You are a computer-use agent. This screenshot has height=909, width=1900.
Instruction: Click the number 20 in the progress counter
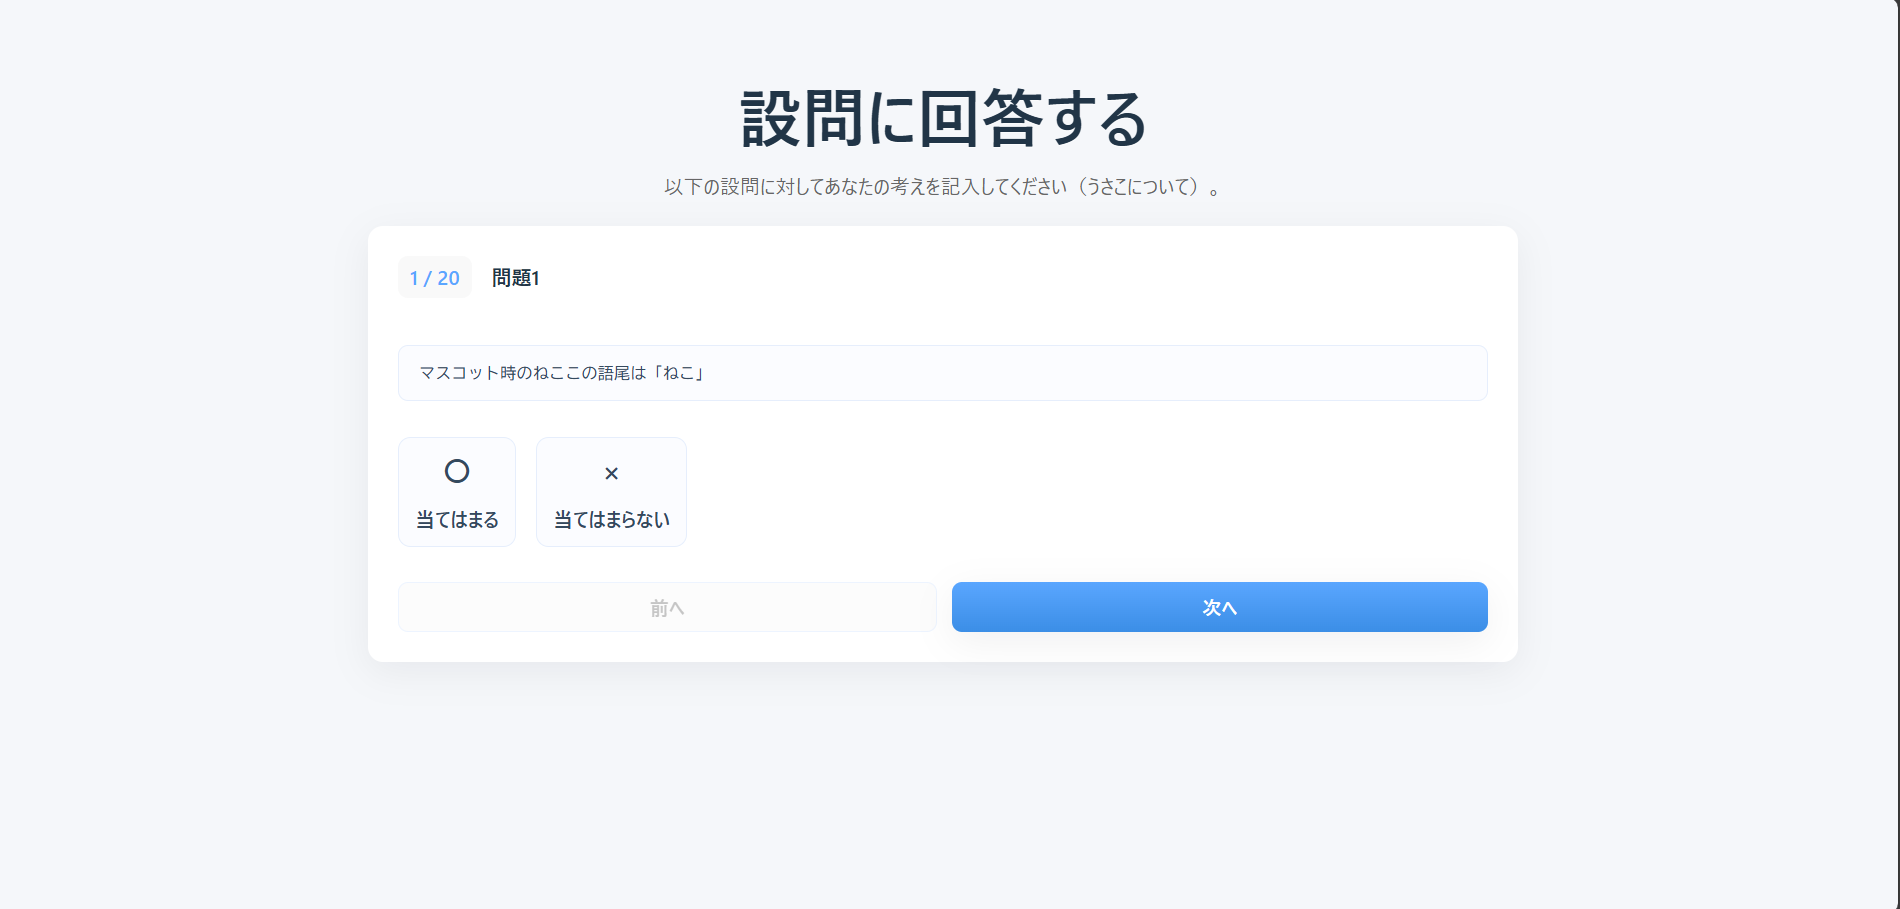448,278
